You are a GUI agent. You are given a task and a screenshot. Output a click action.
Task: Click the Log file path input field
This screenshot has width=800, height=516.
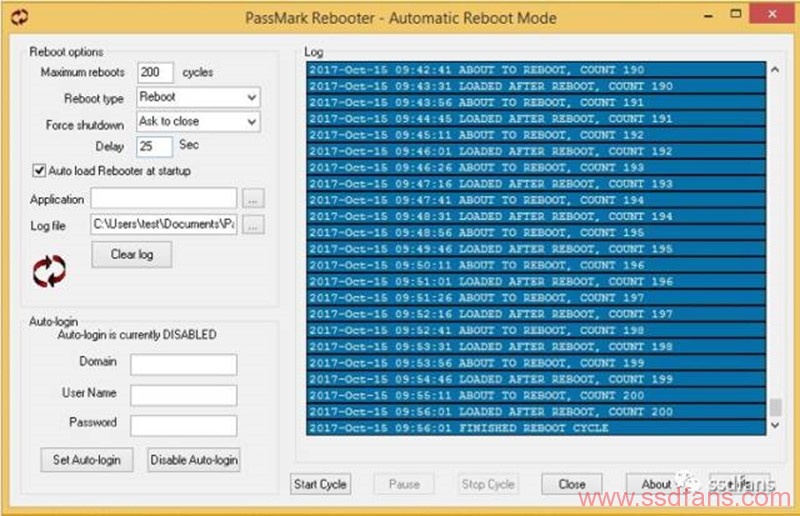pos(164,225)
